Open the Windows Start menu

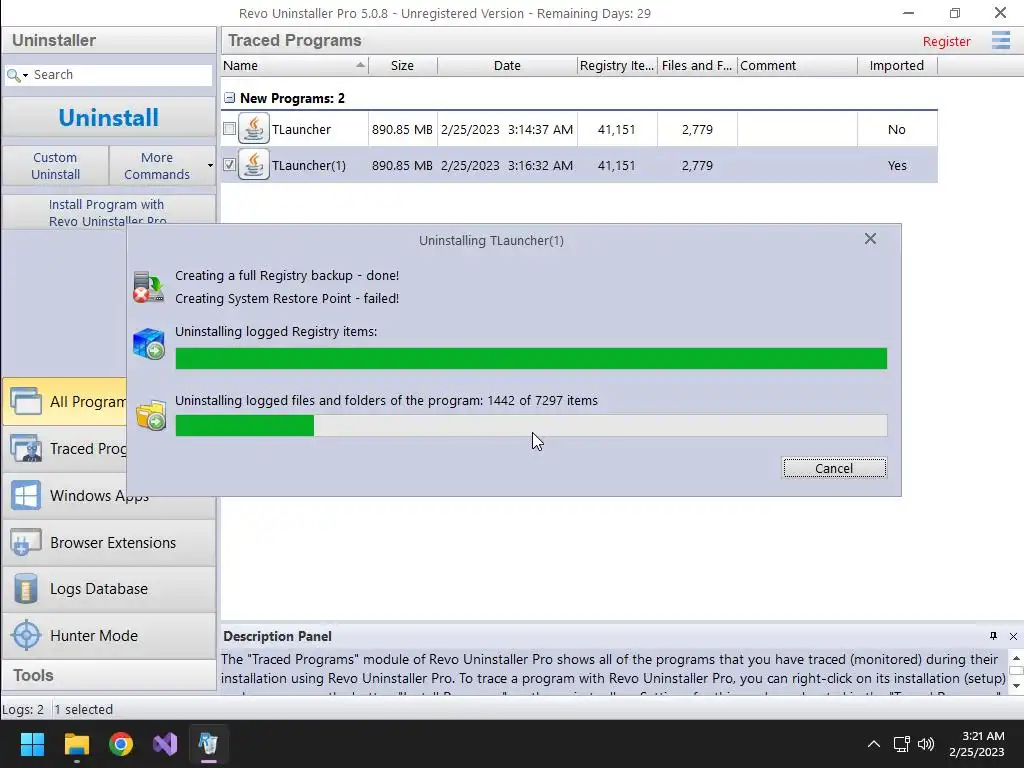[32, 744]
